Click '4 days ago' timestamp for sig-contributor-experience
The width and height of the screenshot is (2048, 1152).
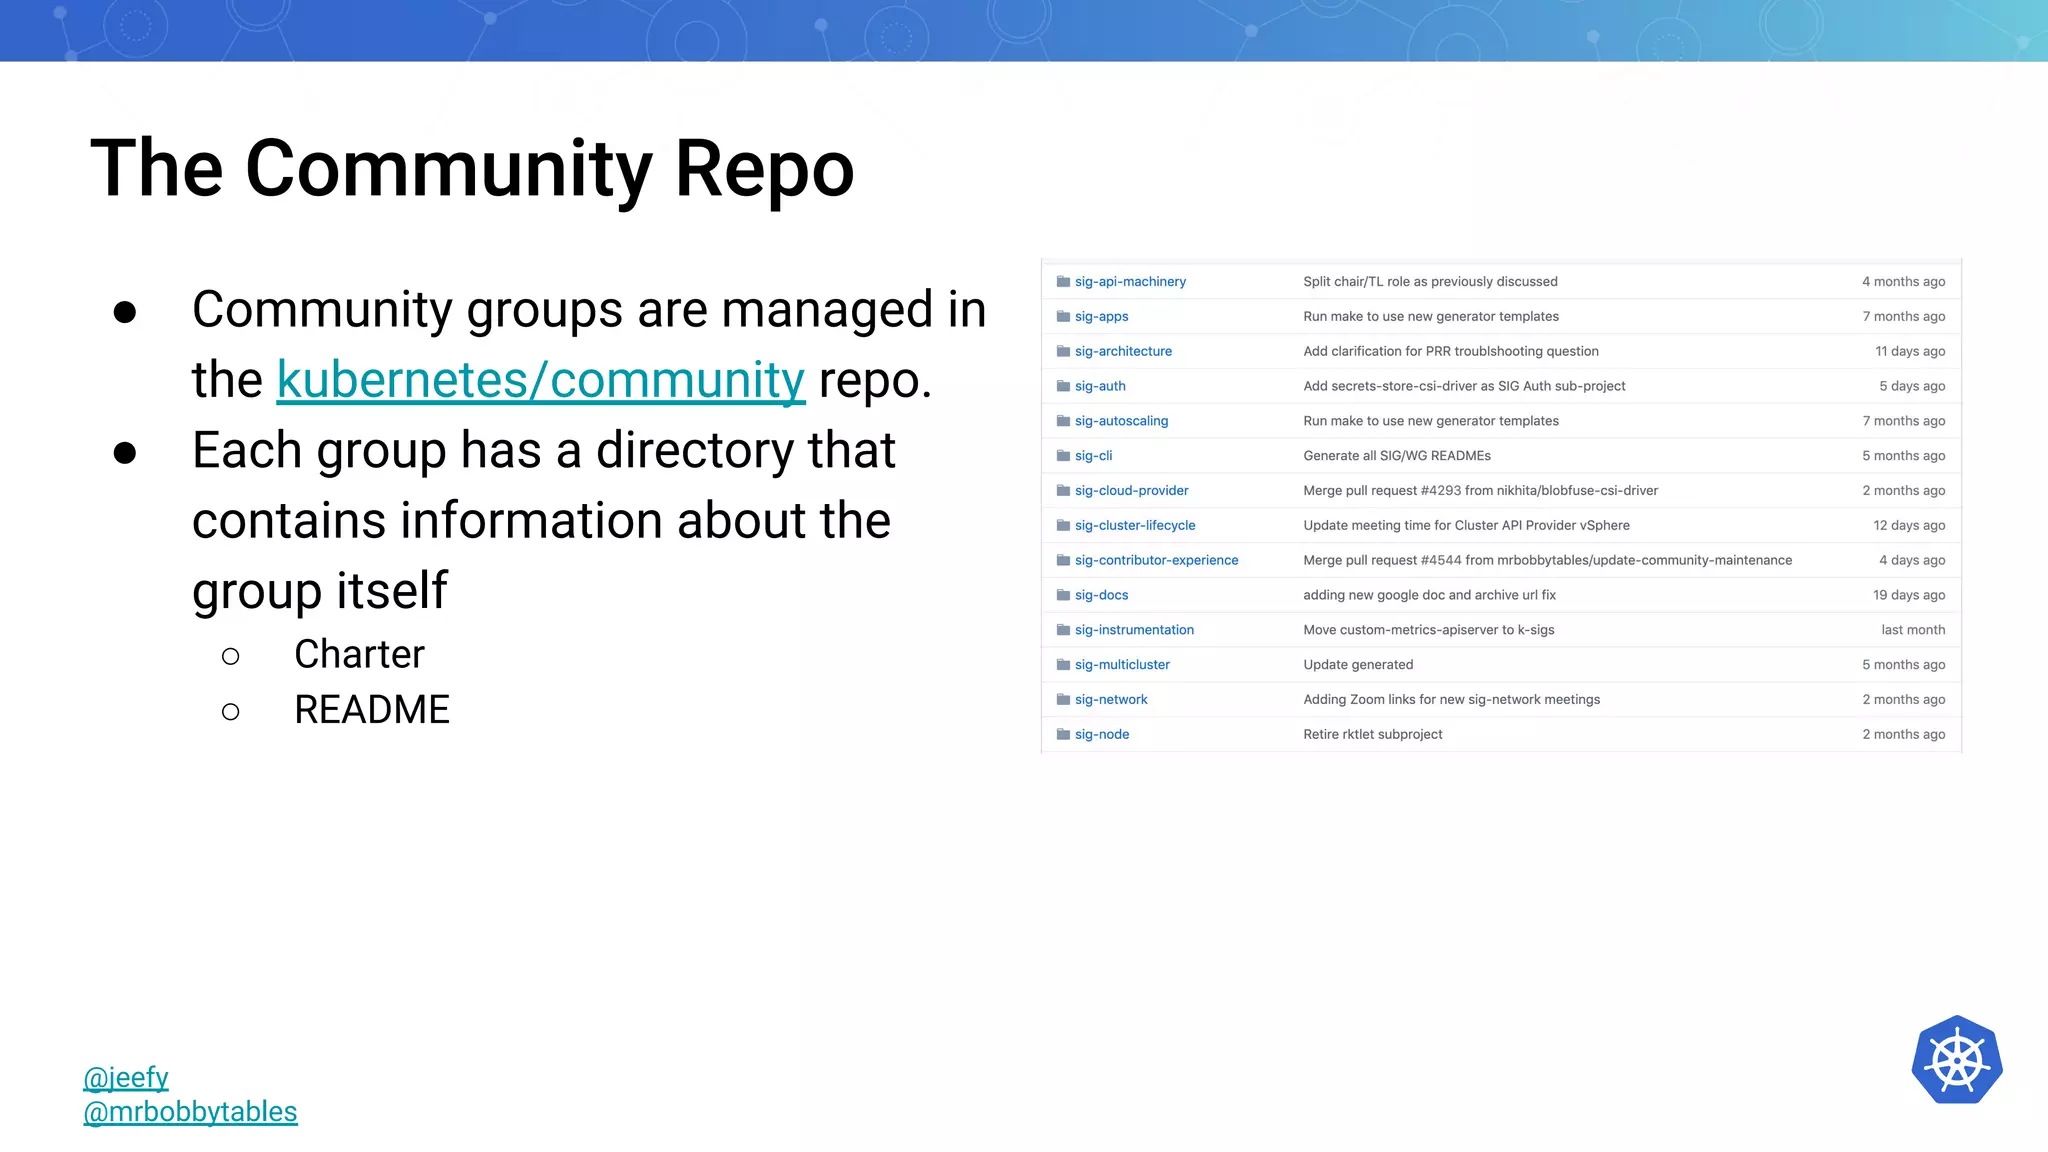tap(1912, 560)
